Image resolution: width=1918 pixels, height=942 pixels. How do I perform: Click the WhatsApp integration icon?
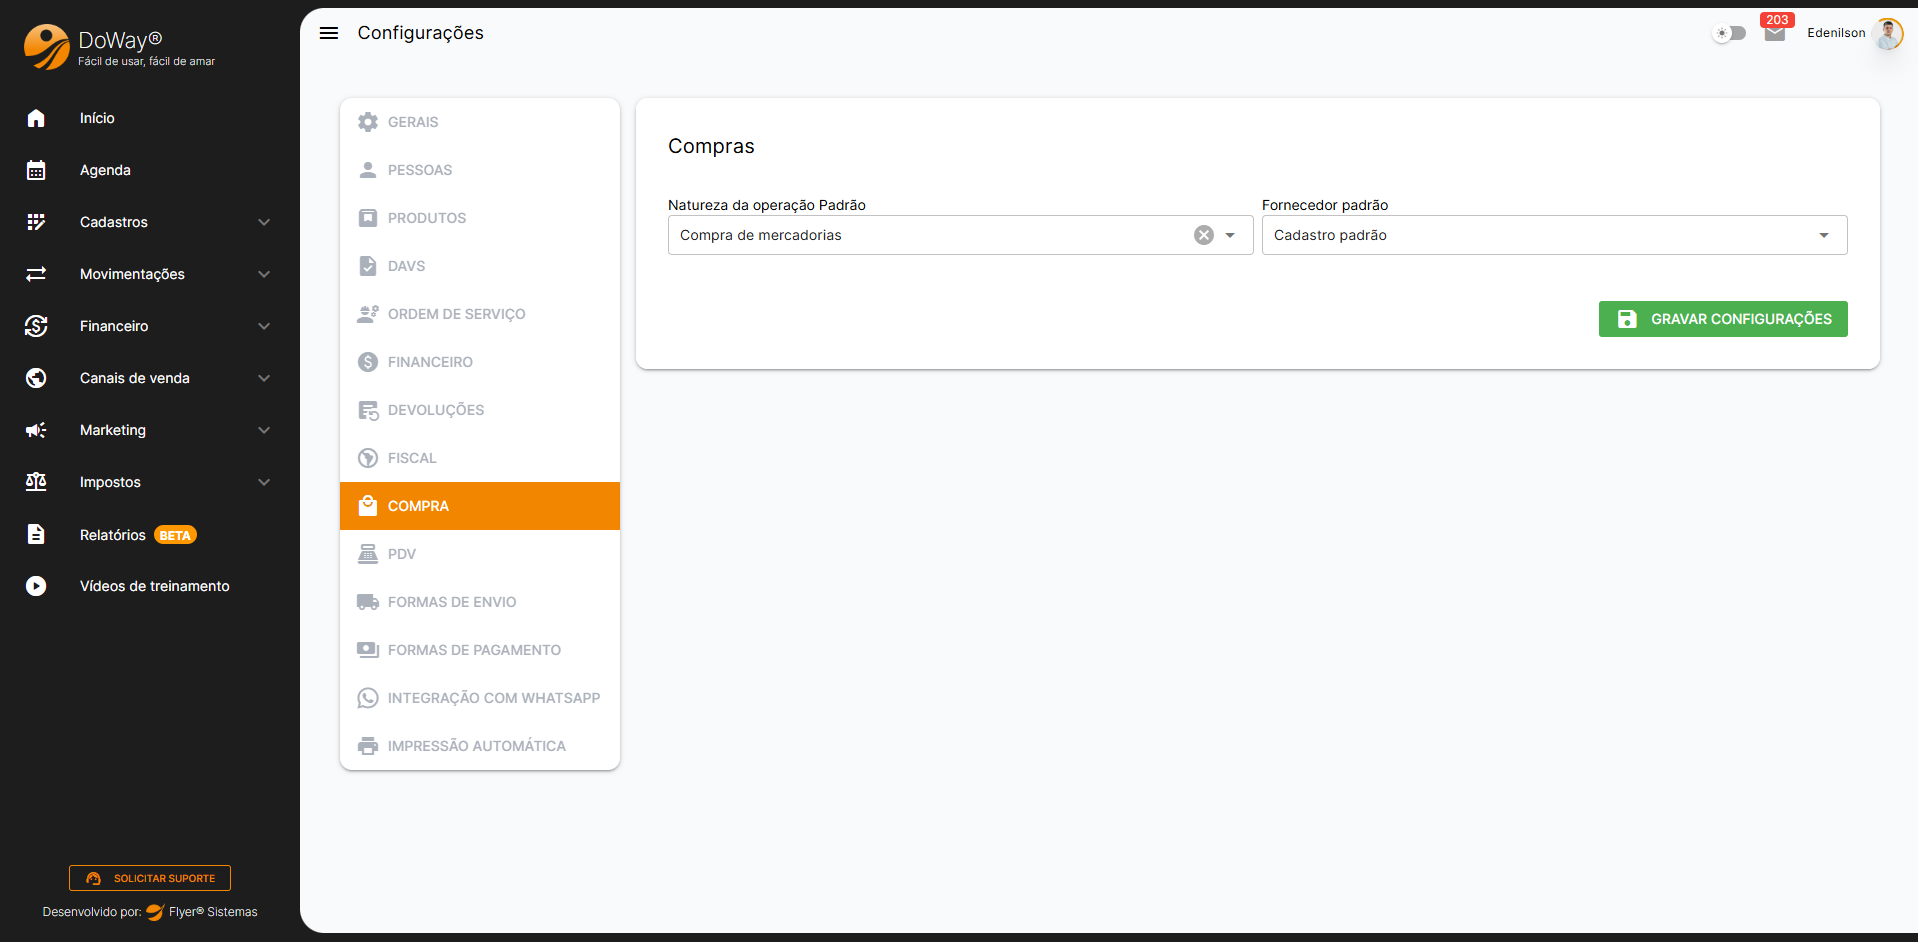[368, 698]
